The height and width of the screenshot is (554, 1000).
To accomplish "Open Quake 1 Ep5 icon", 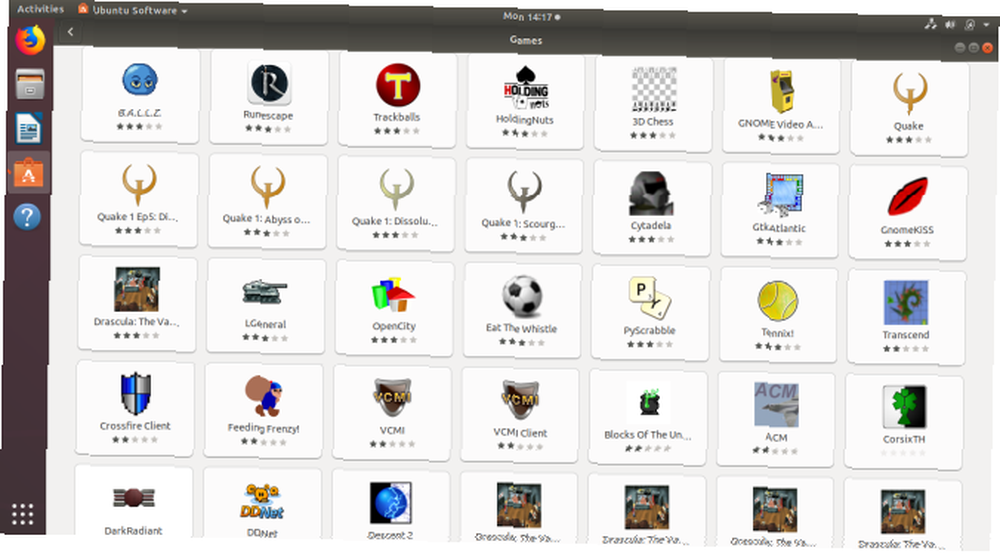I will pos(138,184).
